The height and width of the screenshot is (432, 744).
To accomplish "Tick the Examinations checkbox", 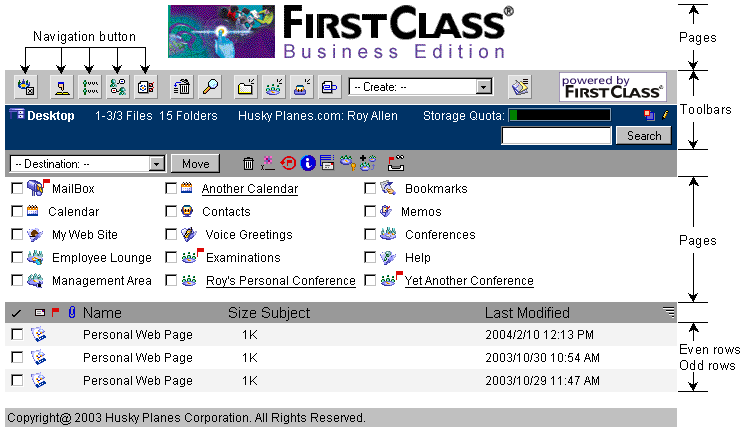I will 171,257.
